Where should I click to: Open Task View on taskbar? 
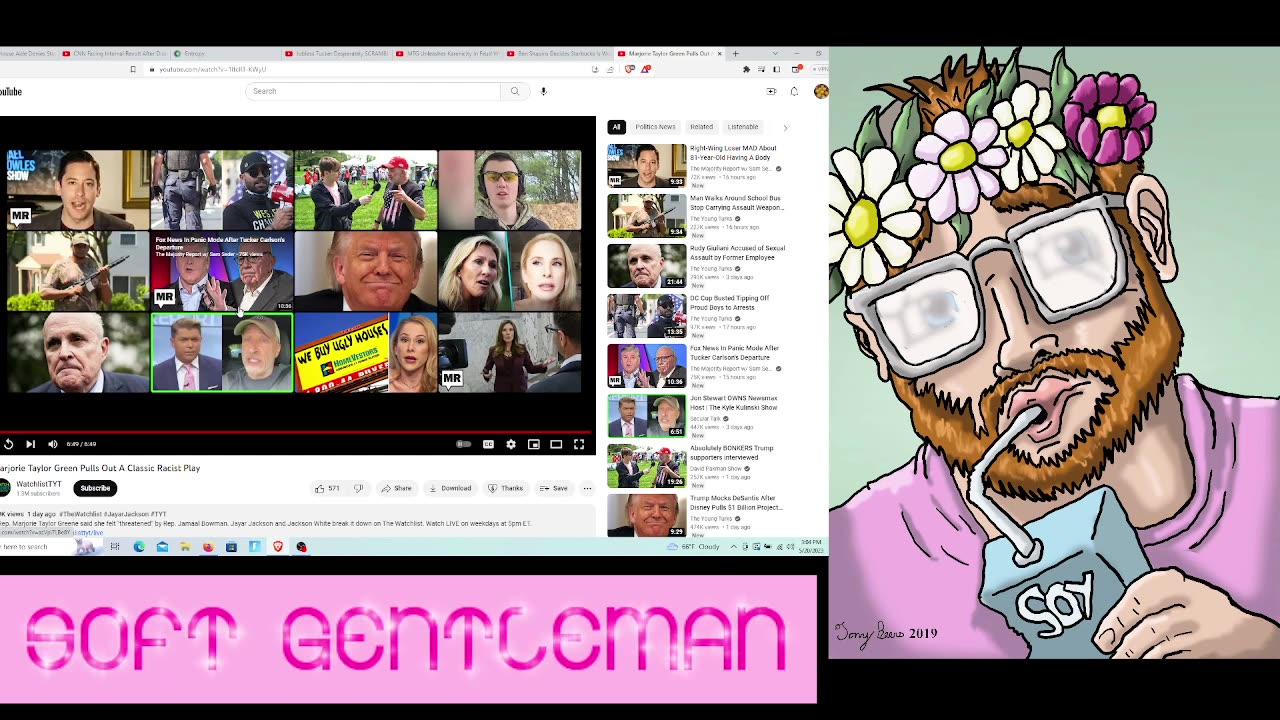pos(115,547)
